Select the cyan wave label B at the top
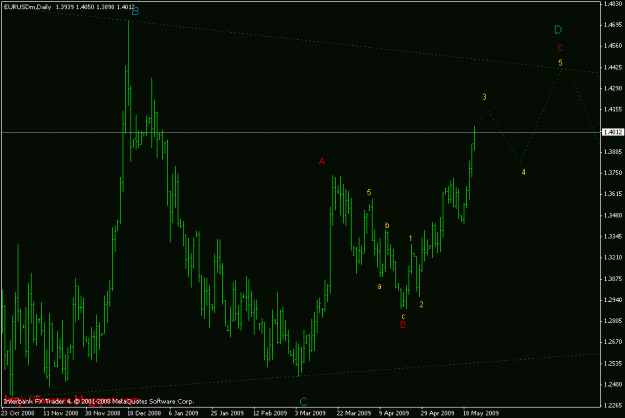Viewport: 625px width, 418px height. 135,12
